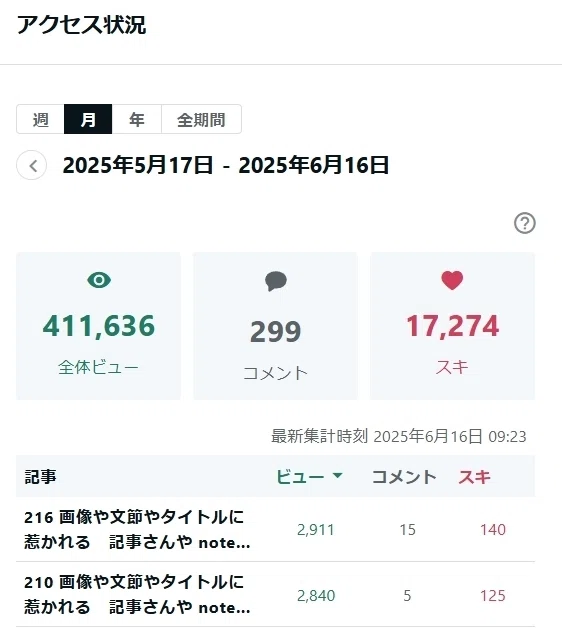Show the 全期間 tab

(x=201, y=119)
